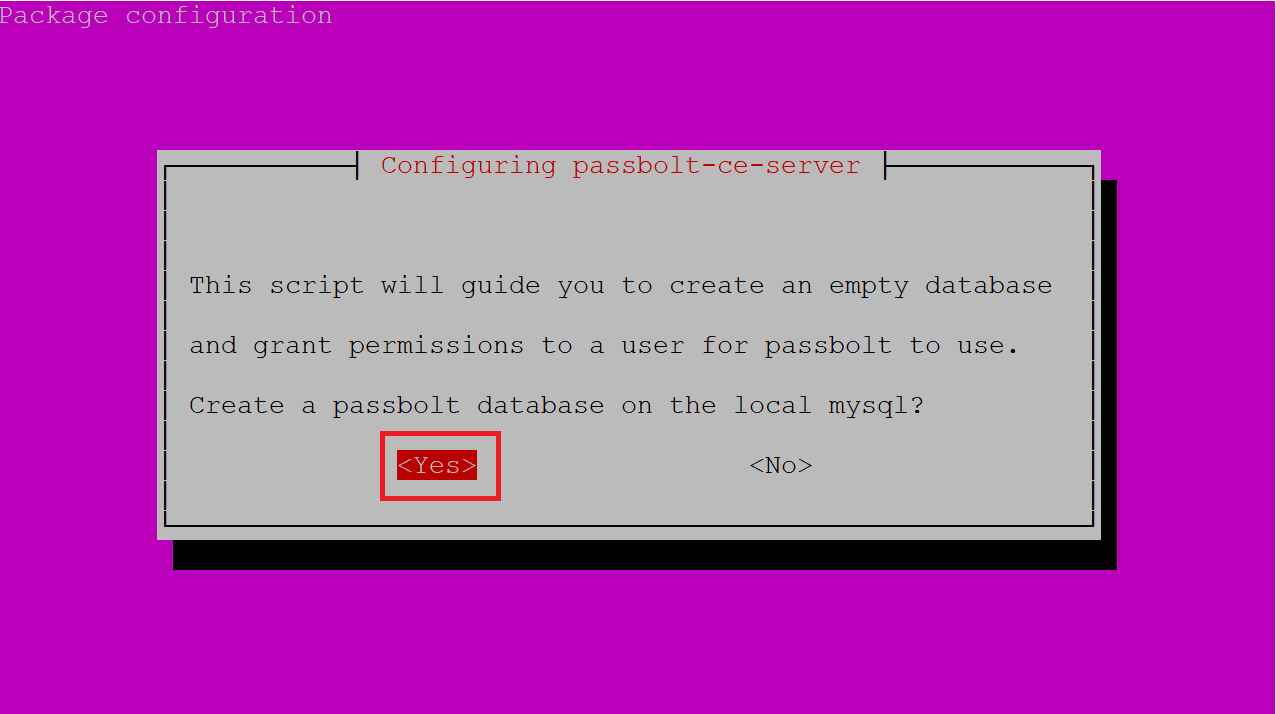Viewport: 1276px width, 714px height.
Task: Choose the <Yes> button
Action: click(x=437, y=465)
